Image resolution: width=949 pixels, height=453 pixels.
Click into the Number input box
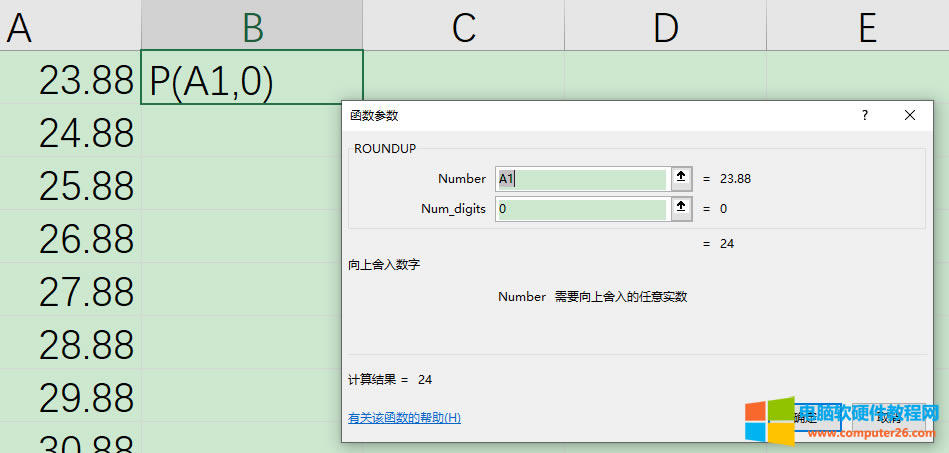[x=582, y=179]
